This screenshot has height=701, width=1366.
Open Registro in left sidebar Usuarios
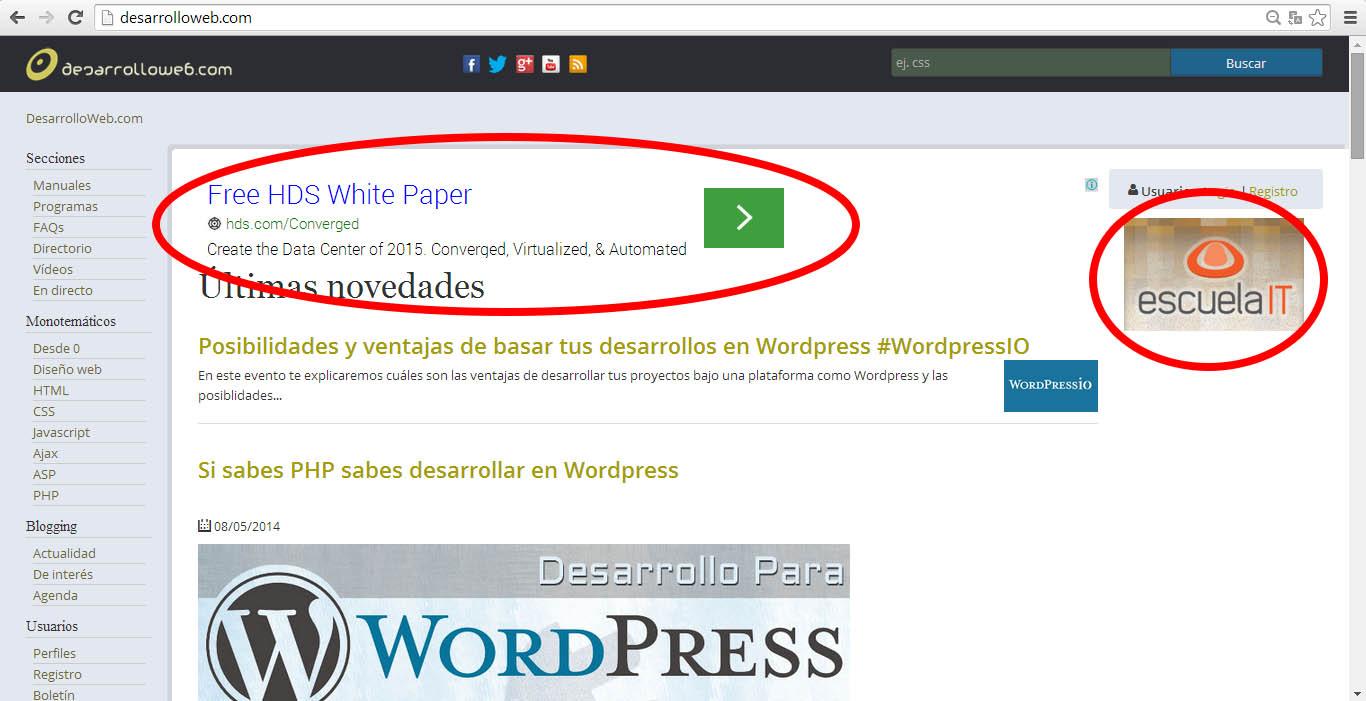click(57, 674)
